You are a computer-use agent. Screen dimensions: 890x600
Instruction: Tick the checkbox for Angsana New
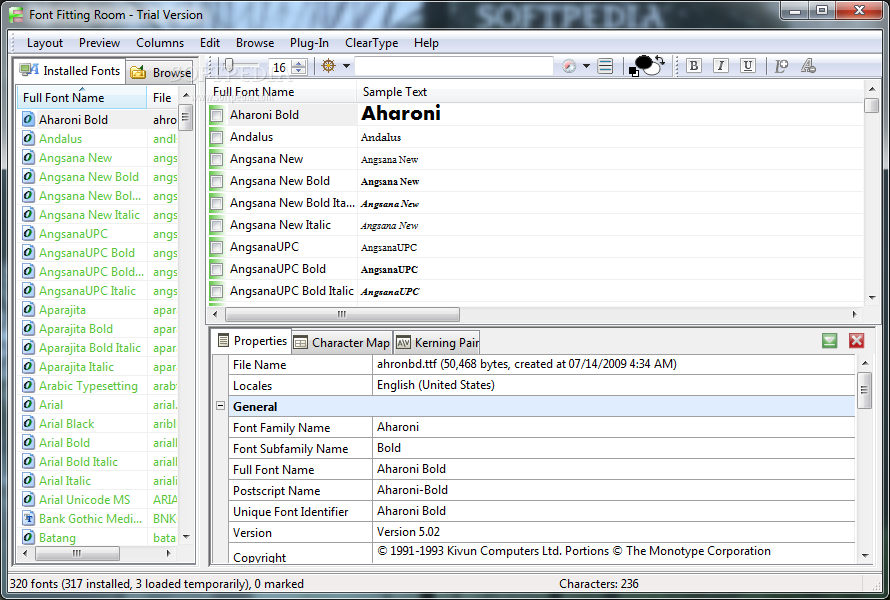click(x=216, y=160)
